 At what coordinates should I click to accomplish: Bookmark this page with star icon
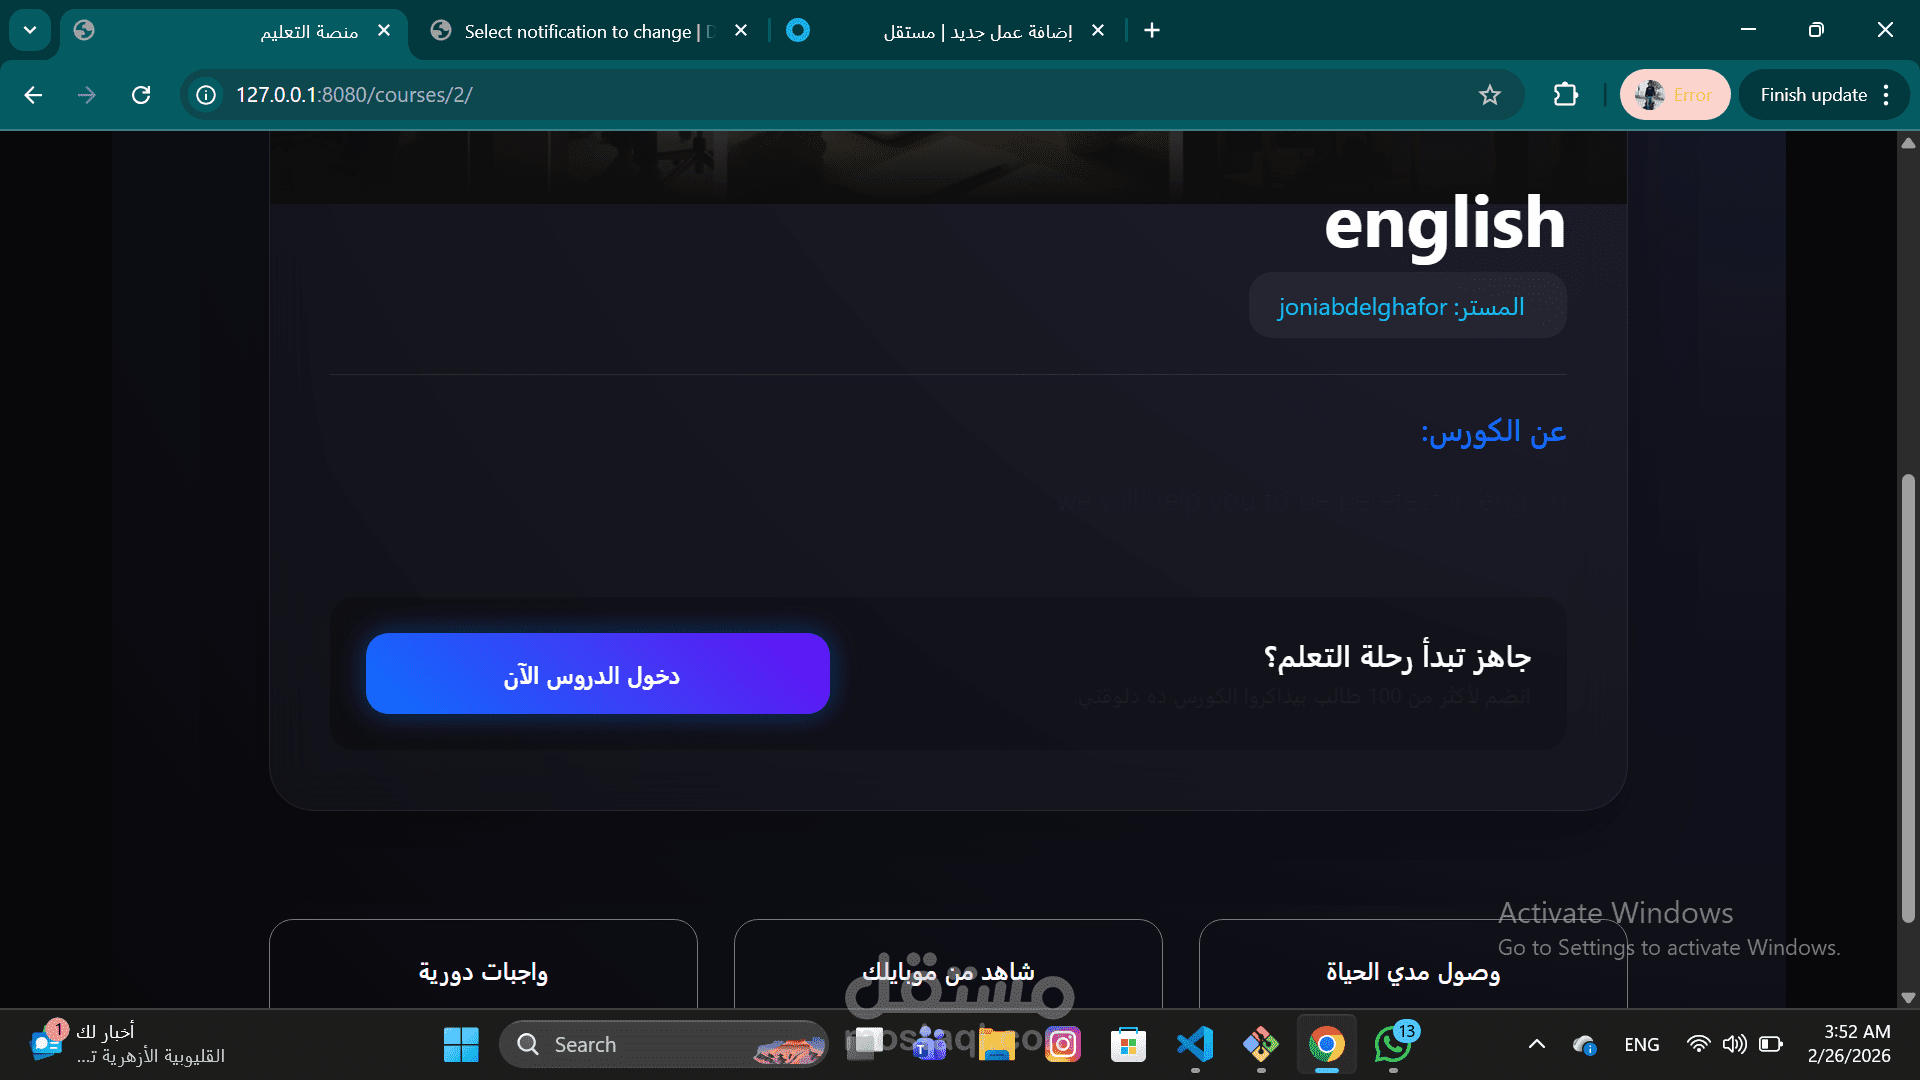coord(1489,95)
